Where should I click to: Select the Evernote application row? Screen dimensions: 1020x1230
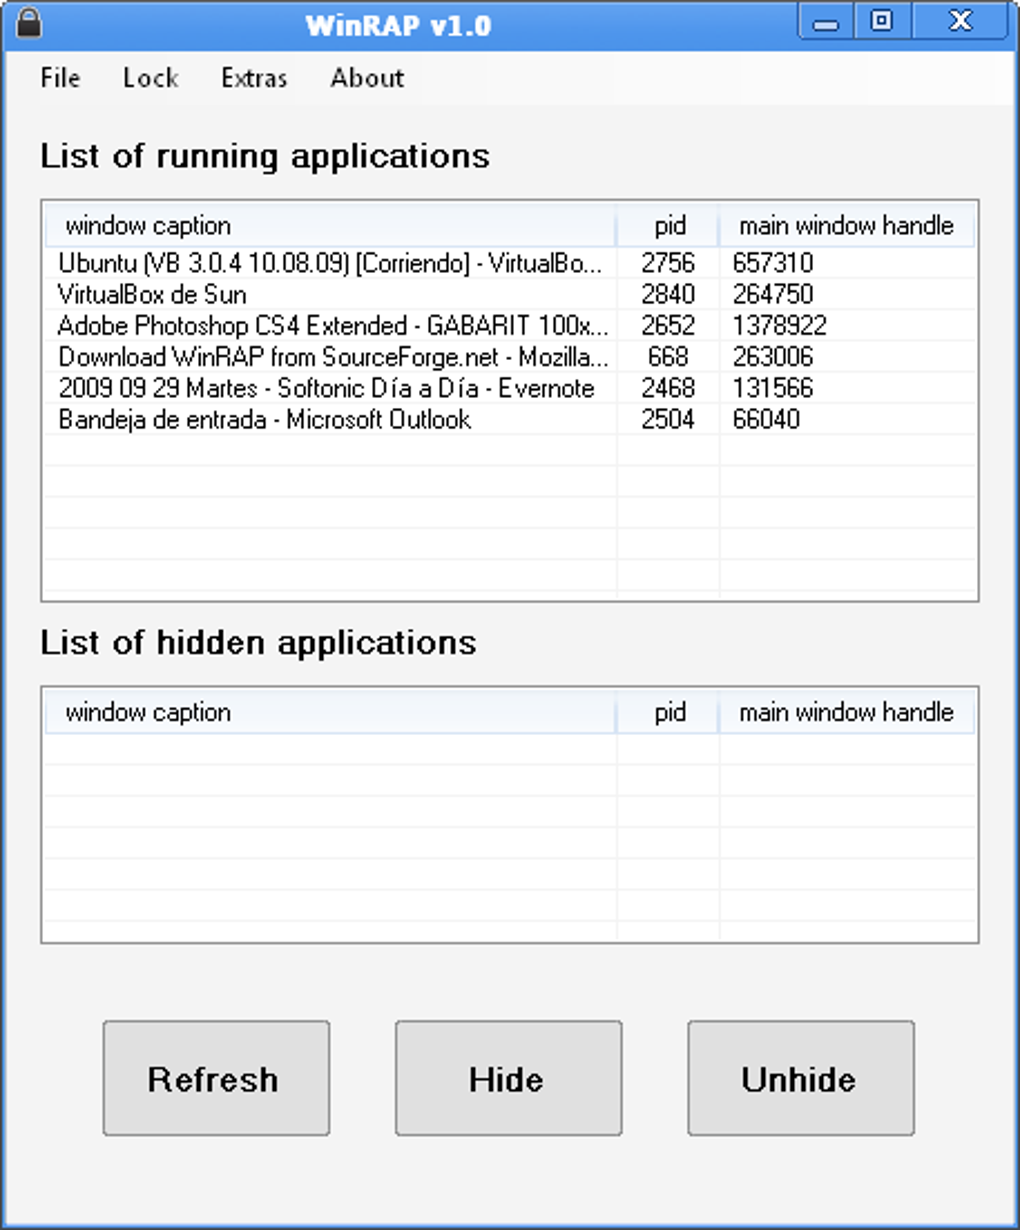point(510,388)
